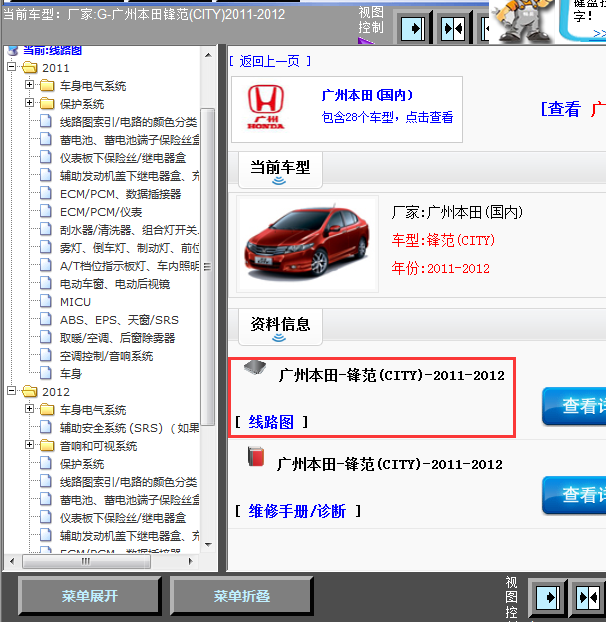Click red book icon beside 维修手册 entry

pos(256,457)
